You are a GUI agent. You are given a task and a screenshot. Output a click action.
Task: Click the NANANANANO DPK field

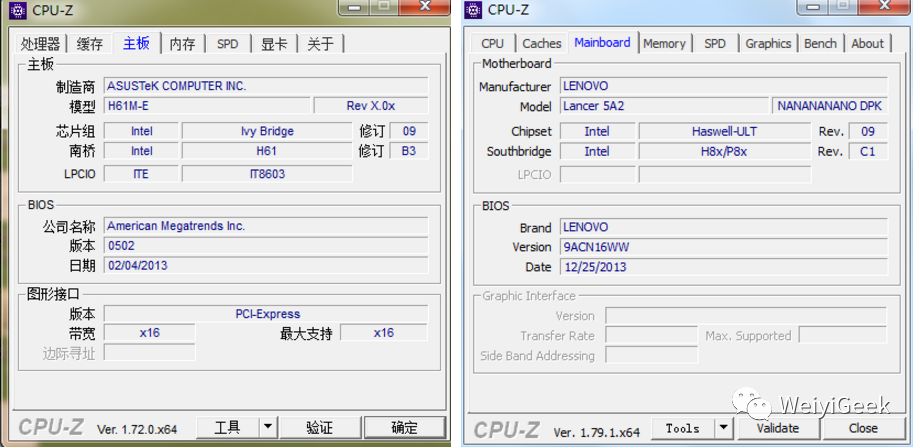[829, 106]
